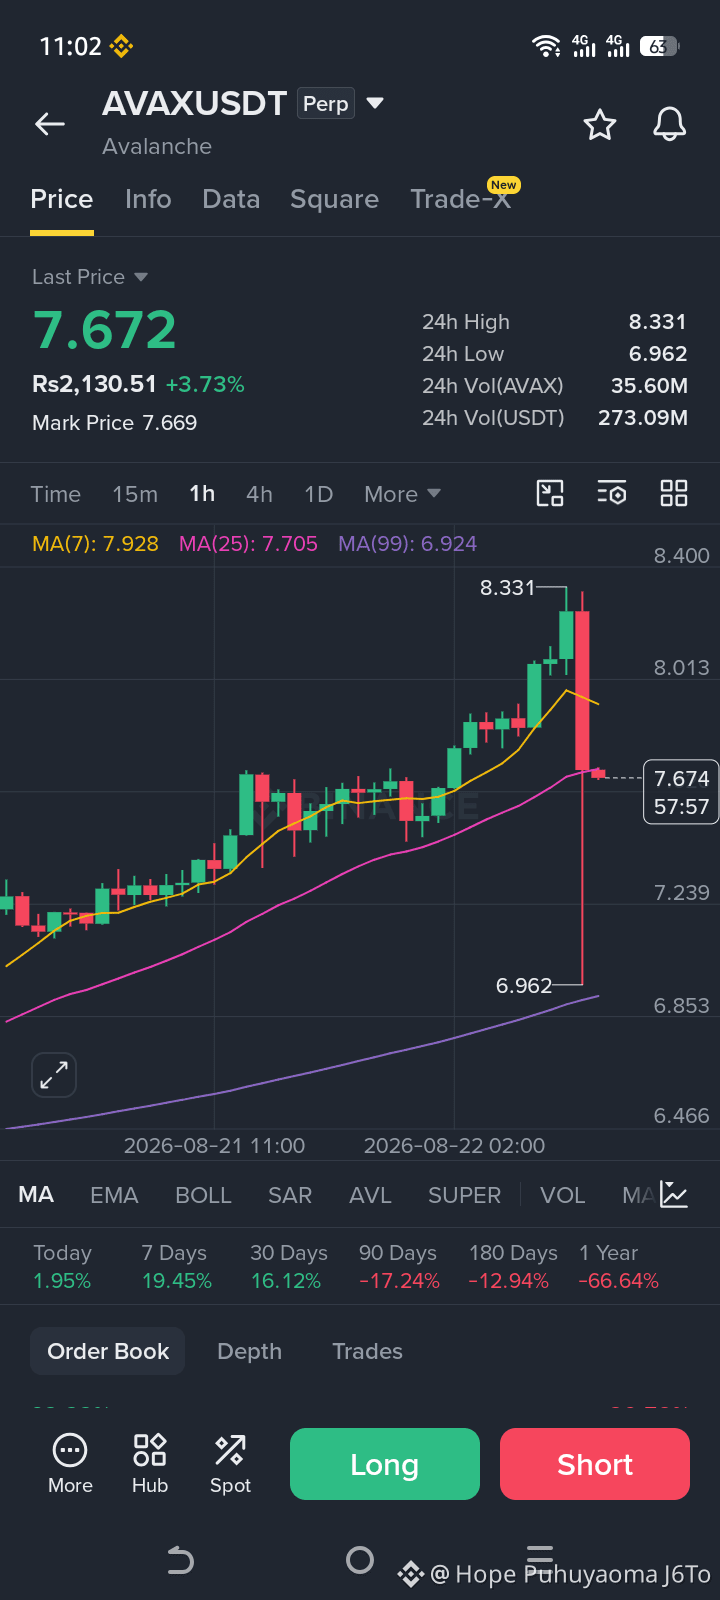Open chart layout grid icon
Image resolution: width=720 pixels, height=1600 pixels.
point(674,493)
